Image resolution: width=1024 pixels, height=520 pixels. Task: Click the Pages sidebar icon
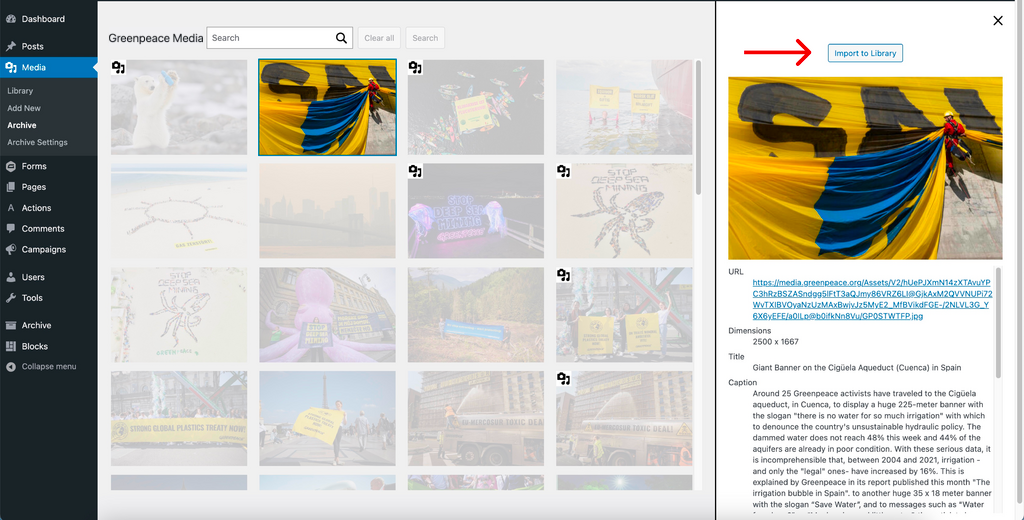(11, 187)
